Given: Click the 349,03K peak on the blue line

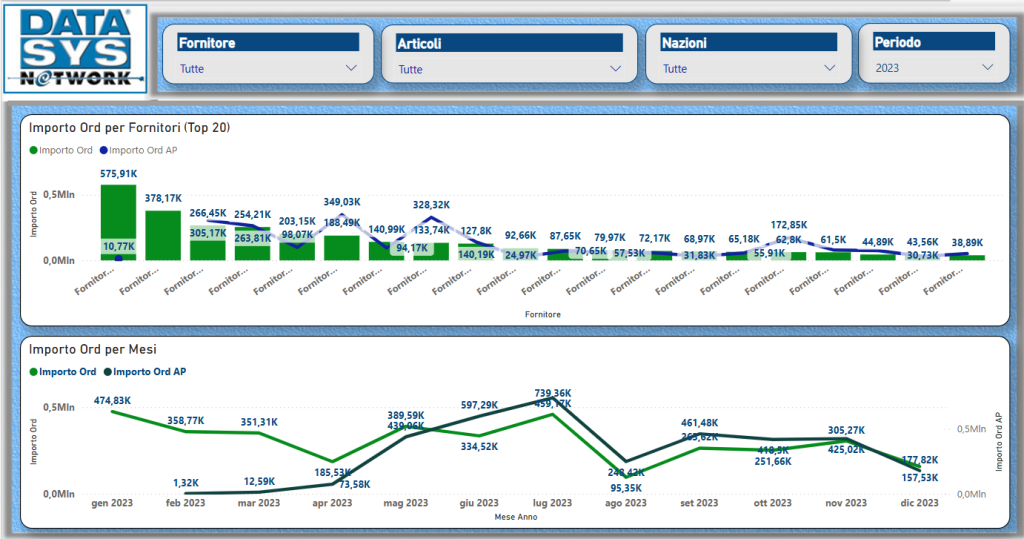Looking at the screenshot, I should [342, 215].
